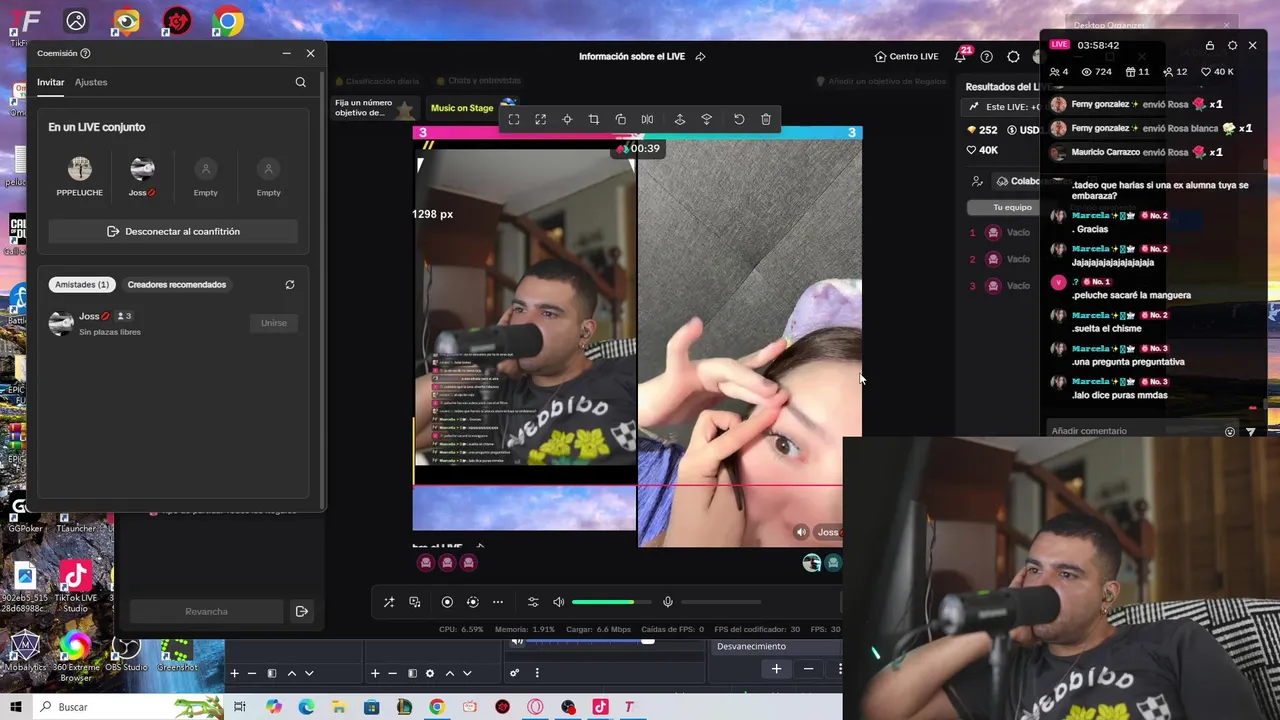1280x720 pixels.
Task: Open TikTok LIVE Studio from the taskbar
Action: coord(600,707)
